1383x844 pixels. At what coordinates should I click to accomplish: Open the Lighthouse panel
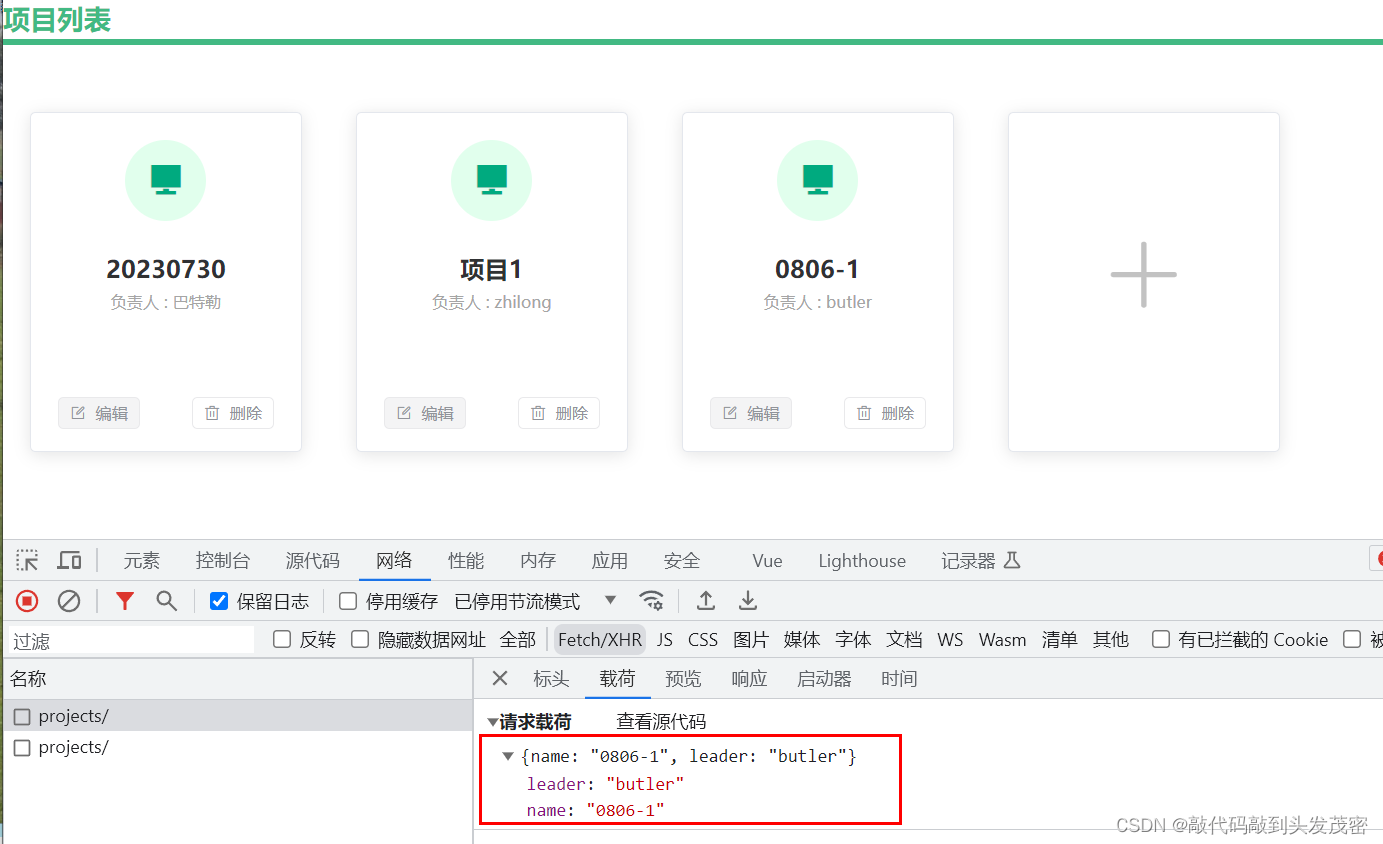(862, 561)
